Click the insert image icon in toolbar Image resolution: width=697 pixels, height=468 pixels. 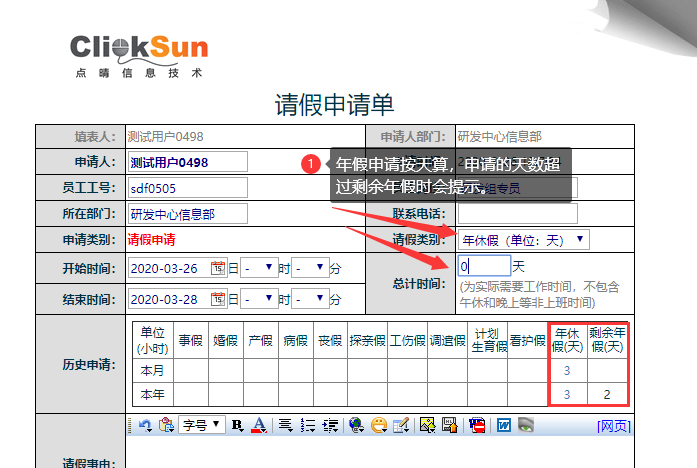pos(426,425)
